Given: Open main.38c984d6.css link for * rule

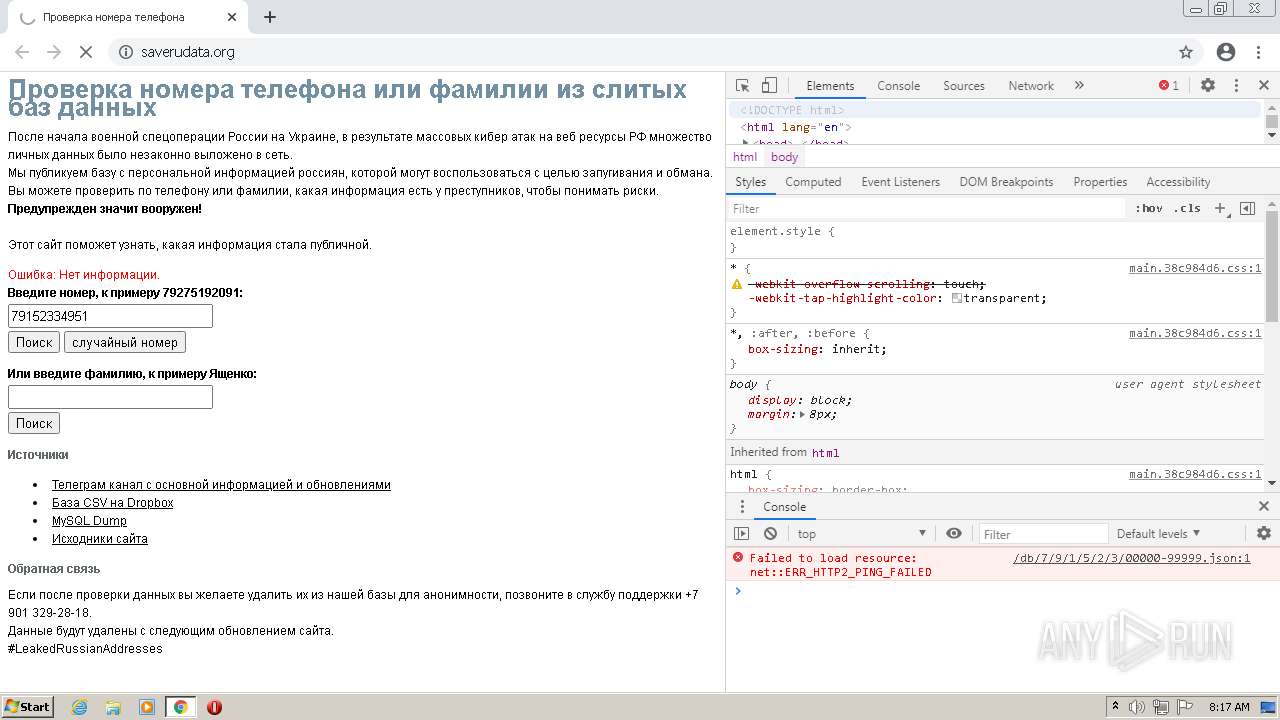Looking at the screenshot, I should 1195,268.
